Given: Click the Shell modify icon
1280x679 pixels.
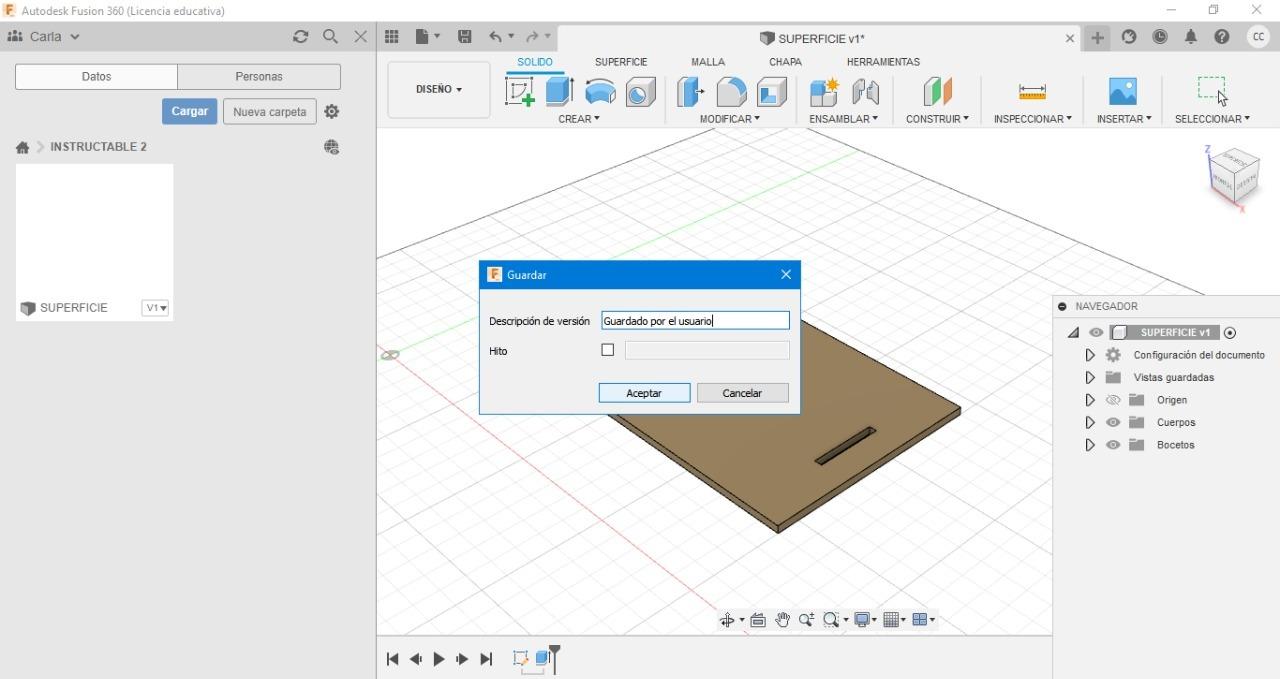Looking at the screenshot, I should tap(771, 92).
